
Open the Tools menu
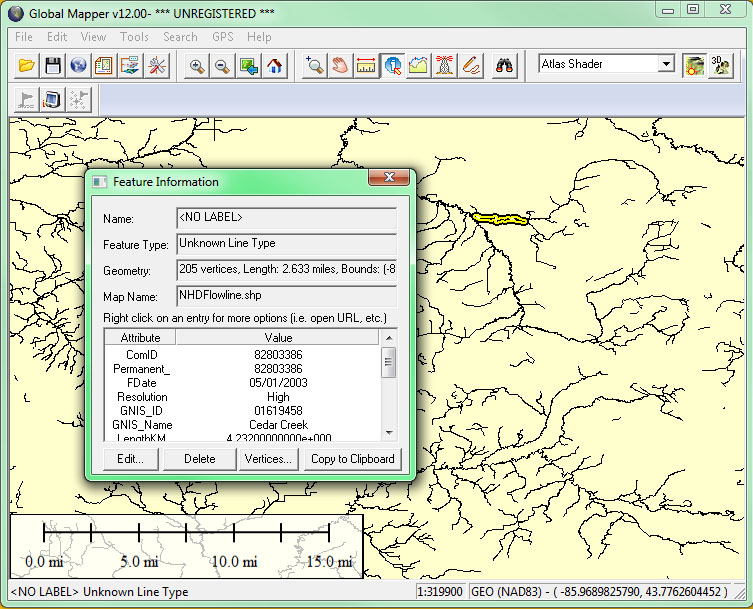point(134,37)
